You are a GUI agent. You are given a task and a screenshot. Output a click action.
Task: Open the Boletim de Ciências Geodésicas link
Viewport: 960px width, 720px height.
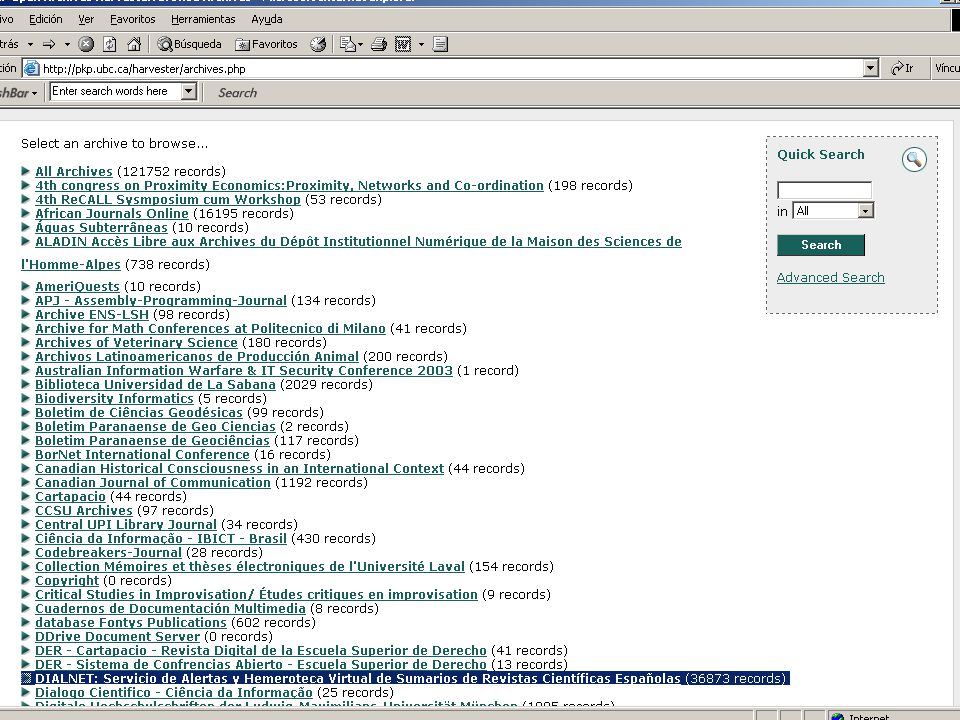tap(139, 413)
